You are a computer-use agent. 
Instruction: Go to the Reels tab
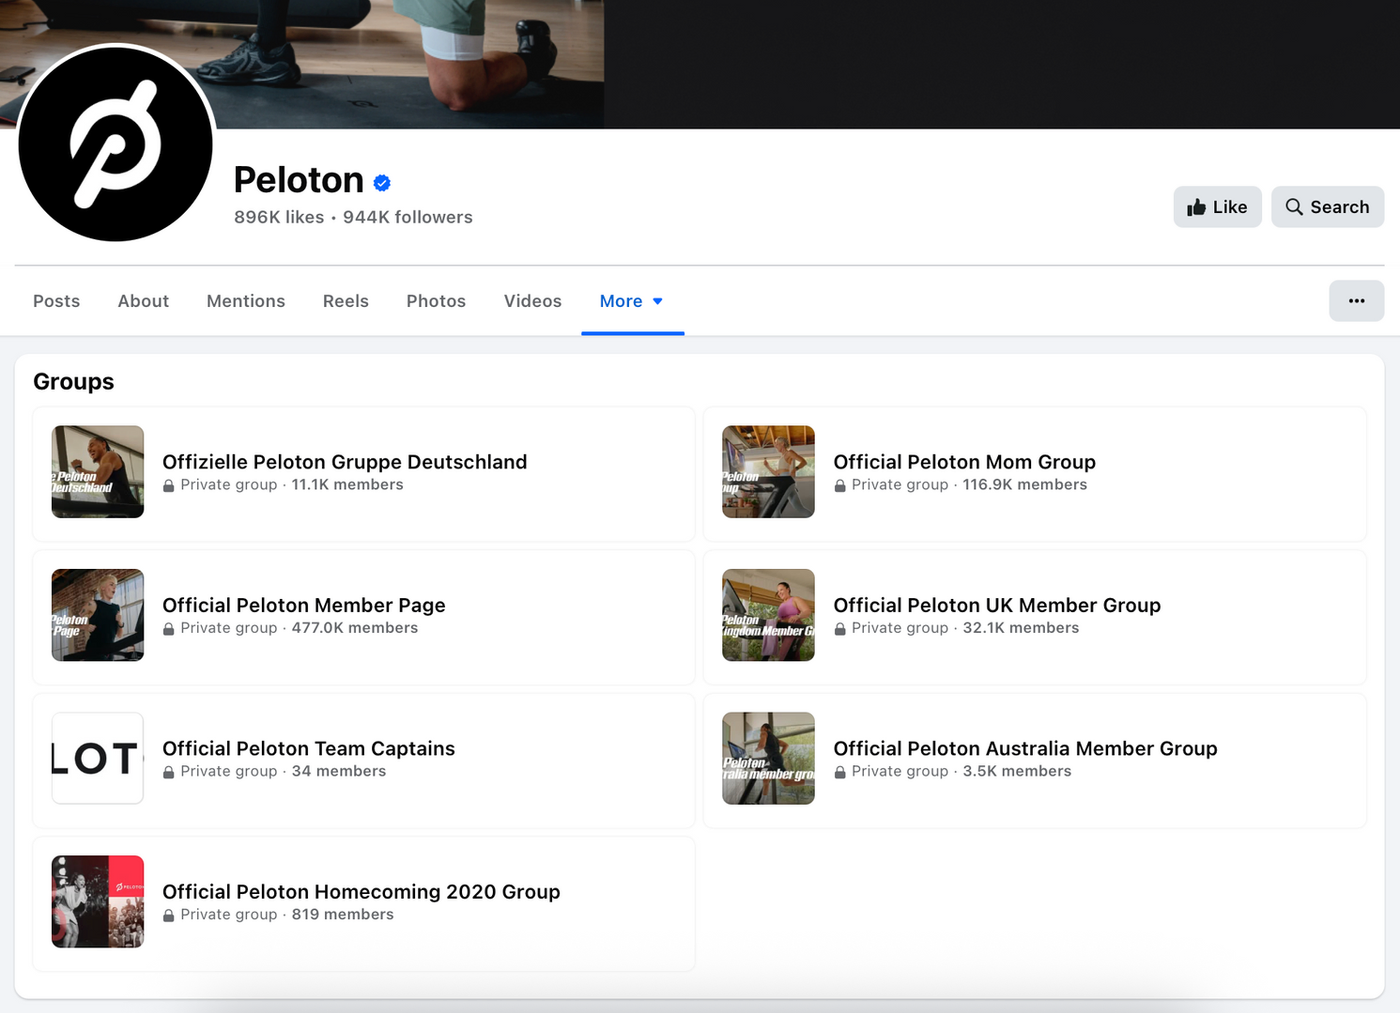[x=346, y=301]
